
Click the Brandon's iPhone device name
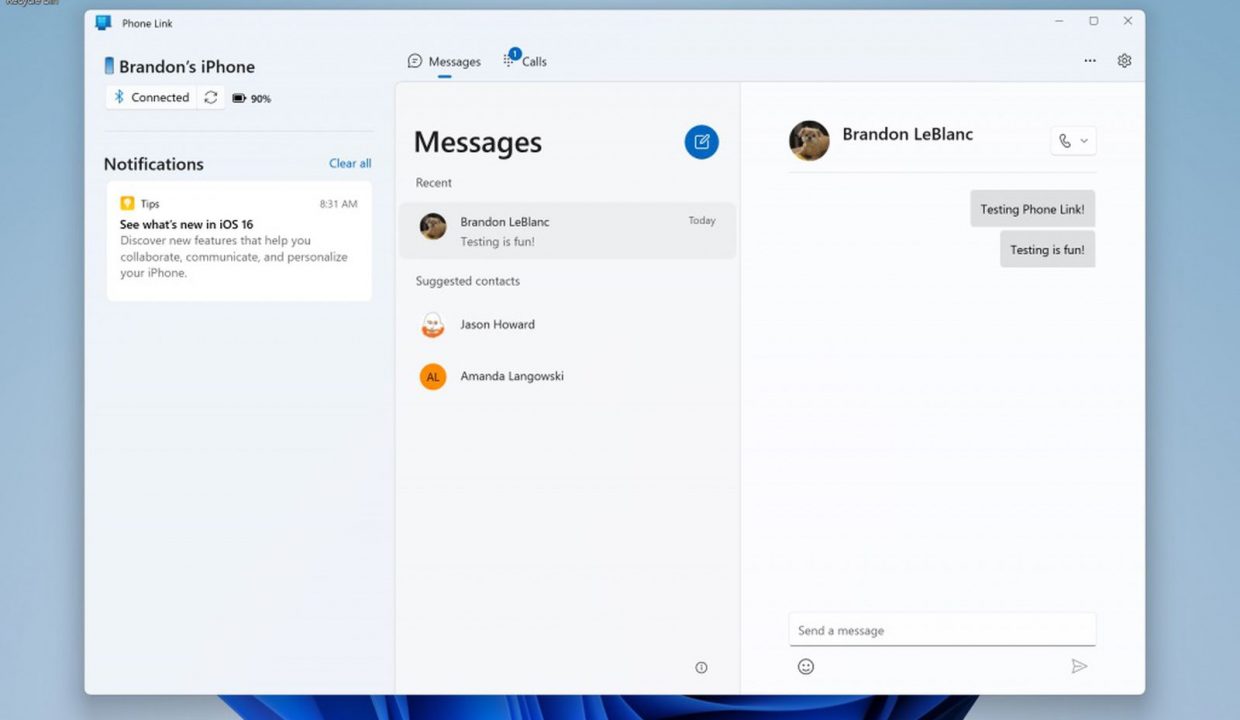pyautogui.click(x=187, y=67)
